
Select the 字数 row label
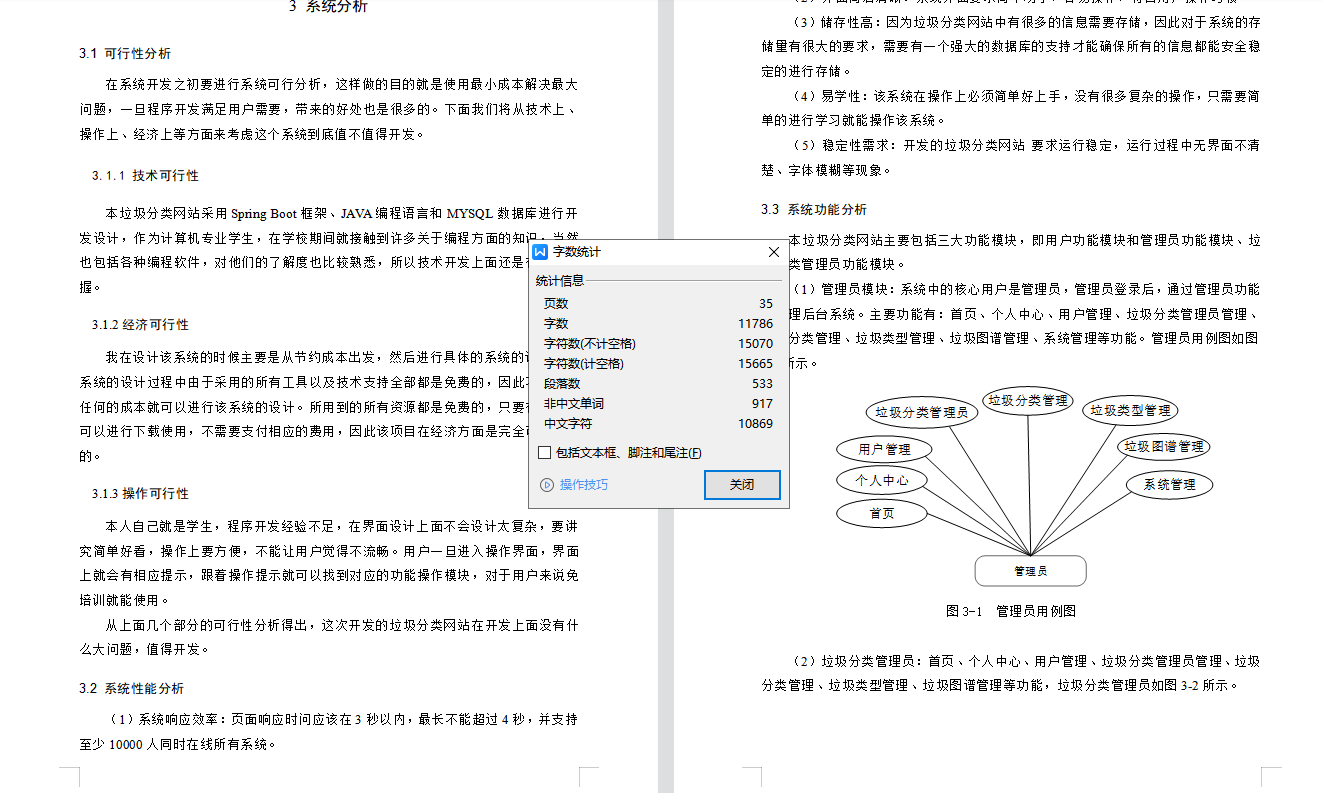(556, 323)
